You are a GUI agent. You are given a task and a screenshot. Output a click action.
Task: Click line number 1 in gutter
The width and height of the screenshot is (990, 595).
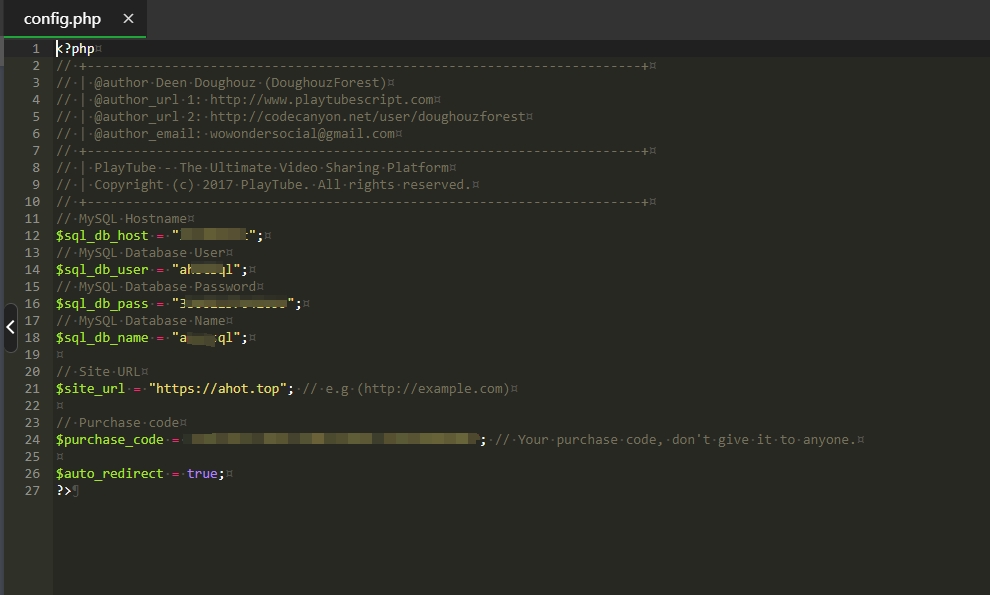(x=35, y=49)
